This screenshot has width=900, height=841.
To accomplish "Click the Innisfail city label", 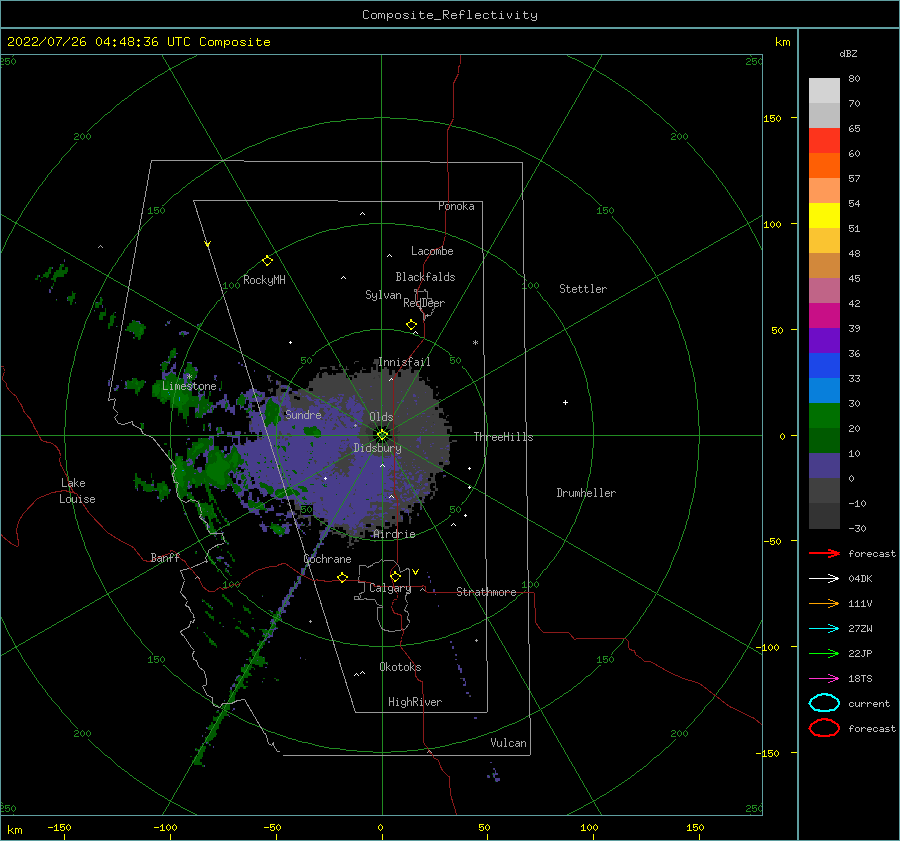I will (x=404, y=362).
